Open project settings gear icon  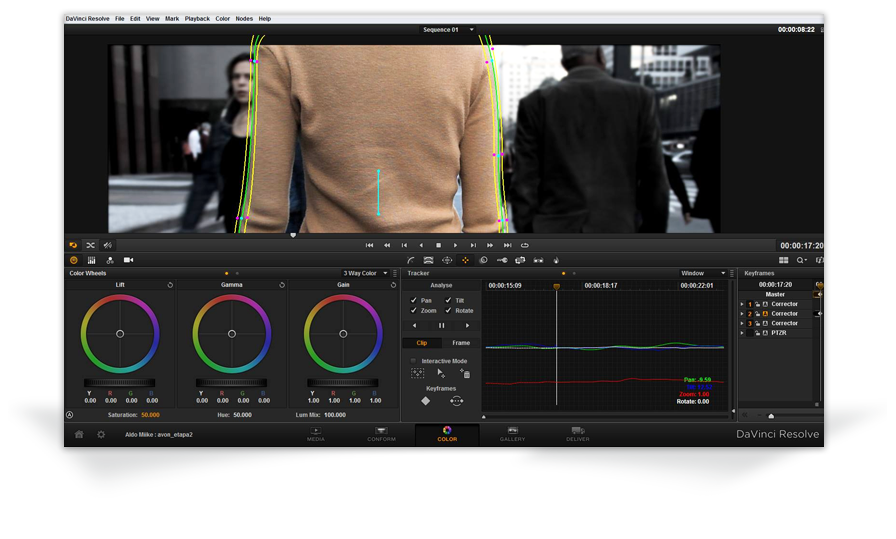(101, 435)
